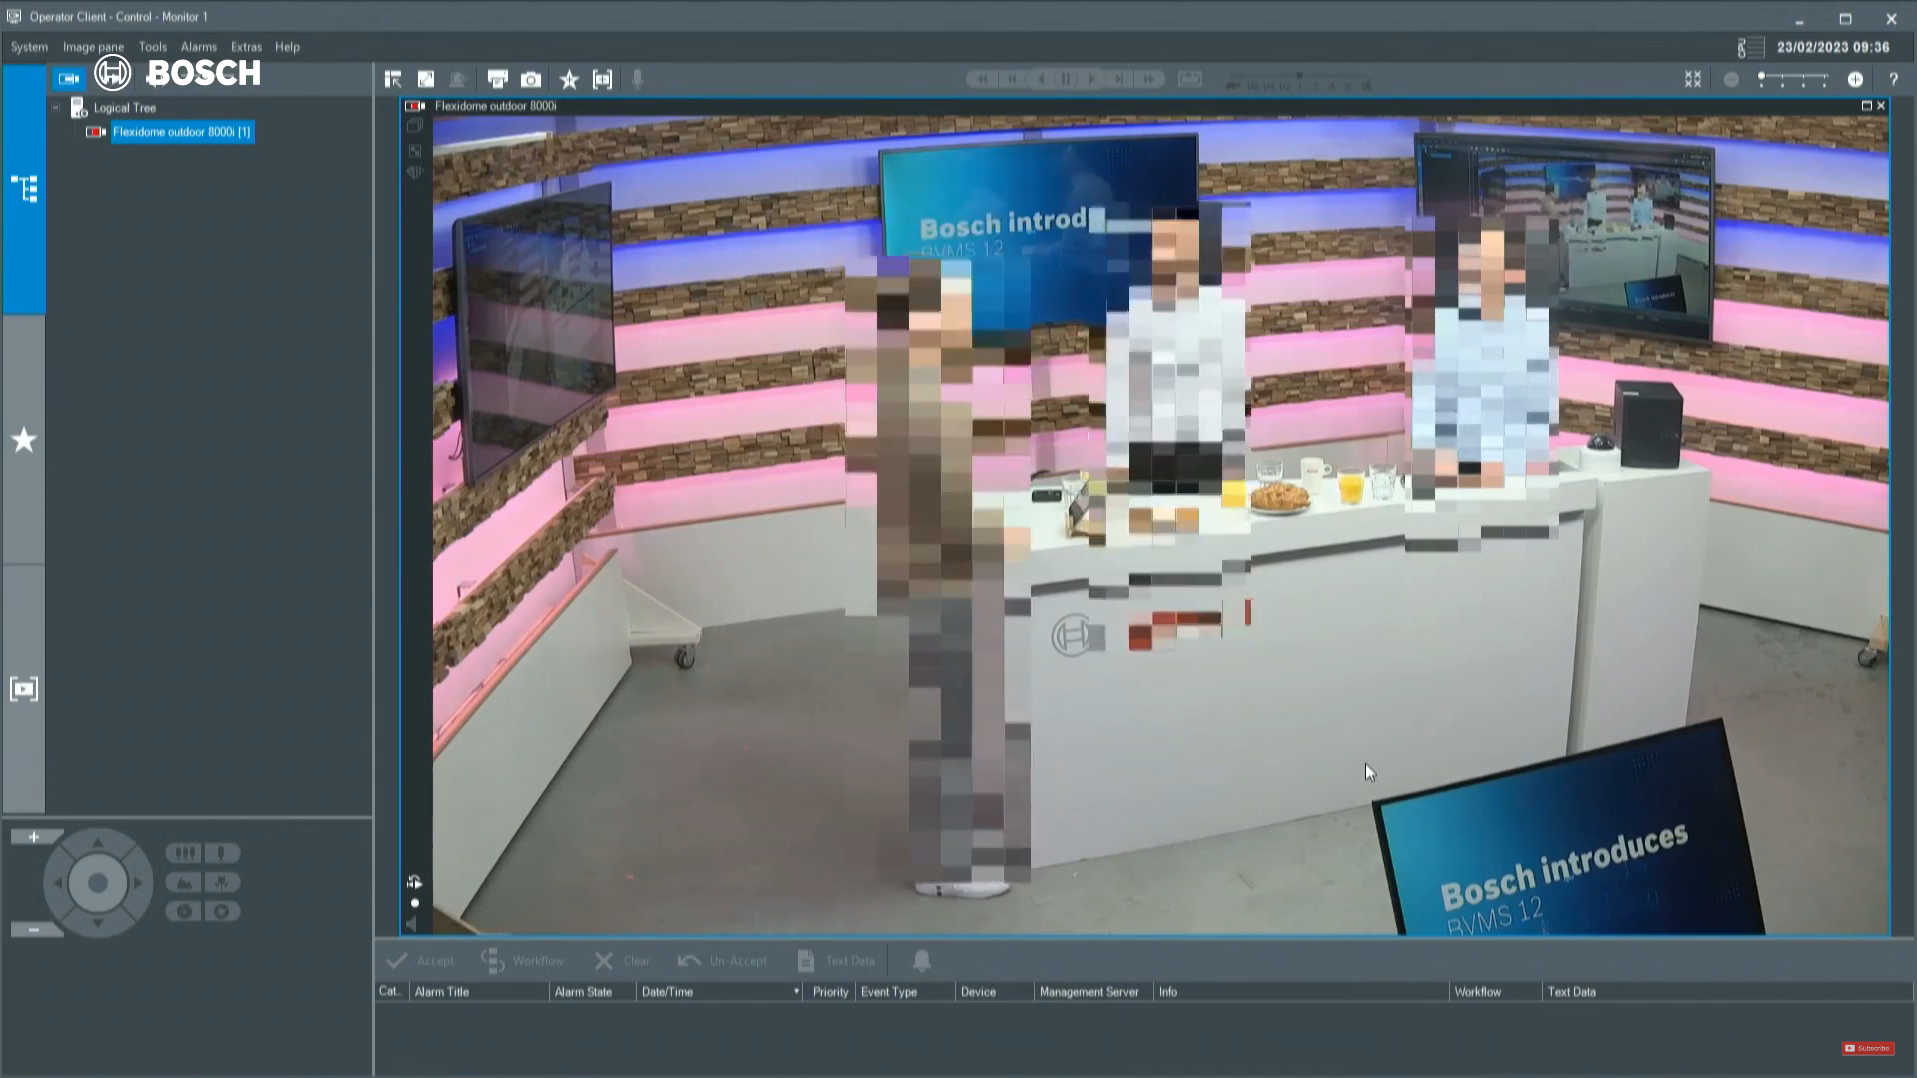Open the Tools menu
1917x1078 pixels.
coord(152,47)
